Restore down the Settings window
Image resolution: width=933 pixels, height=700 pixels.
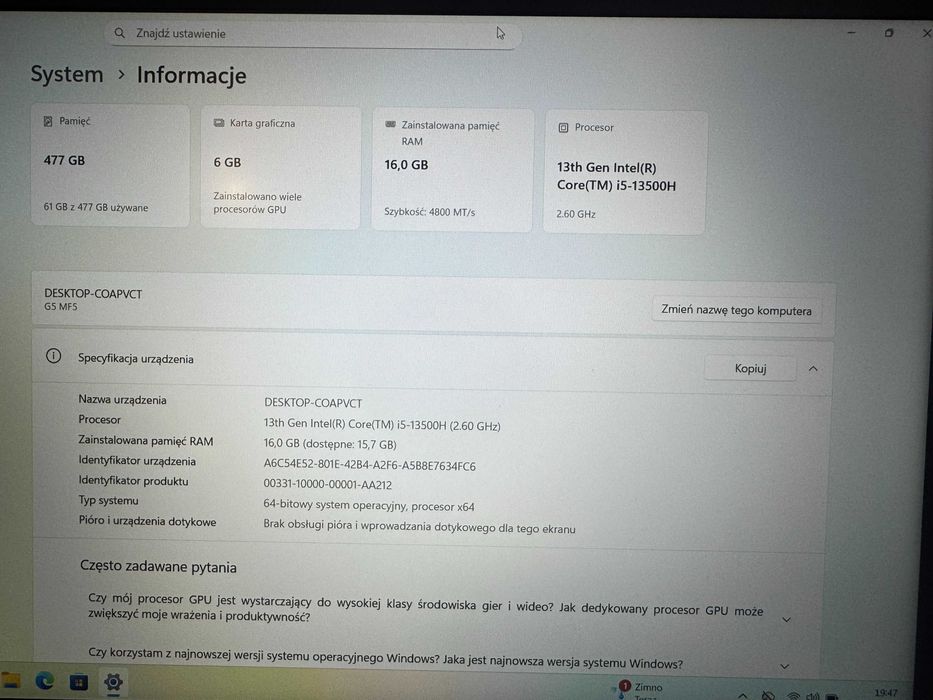pos(889,33)
